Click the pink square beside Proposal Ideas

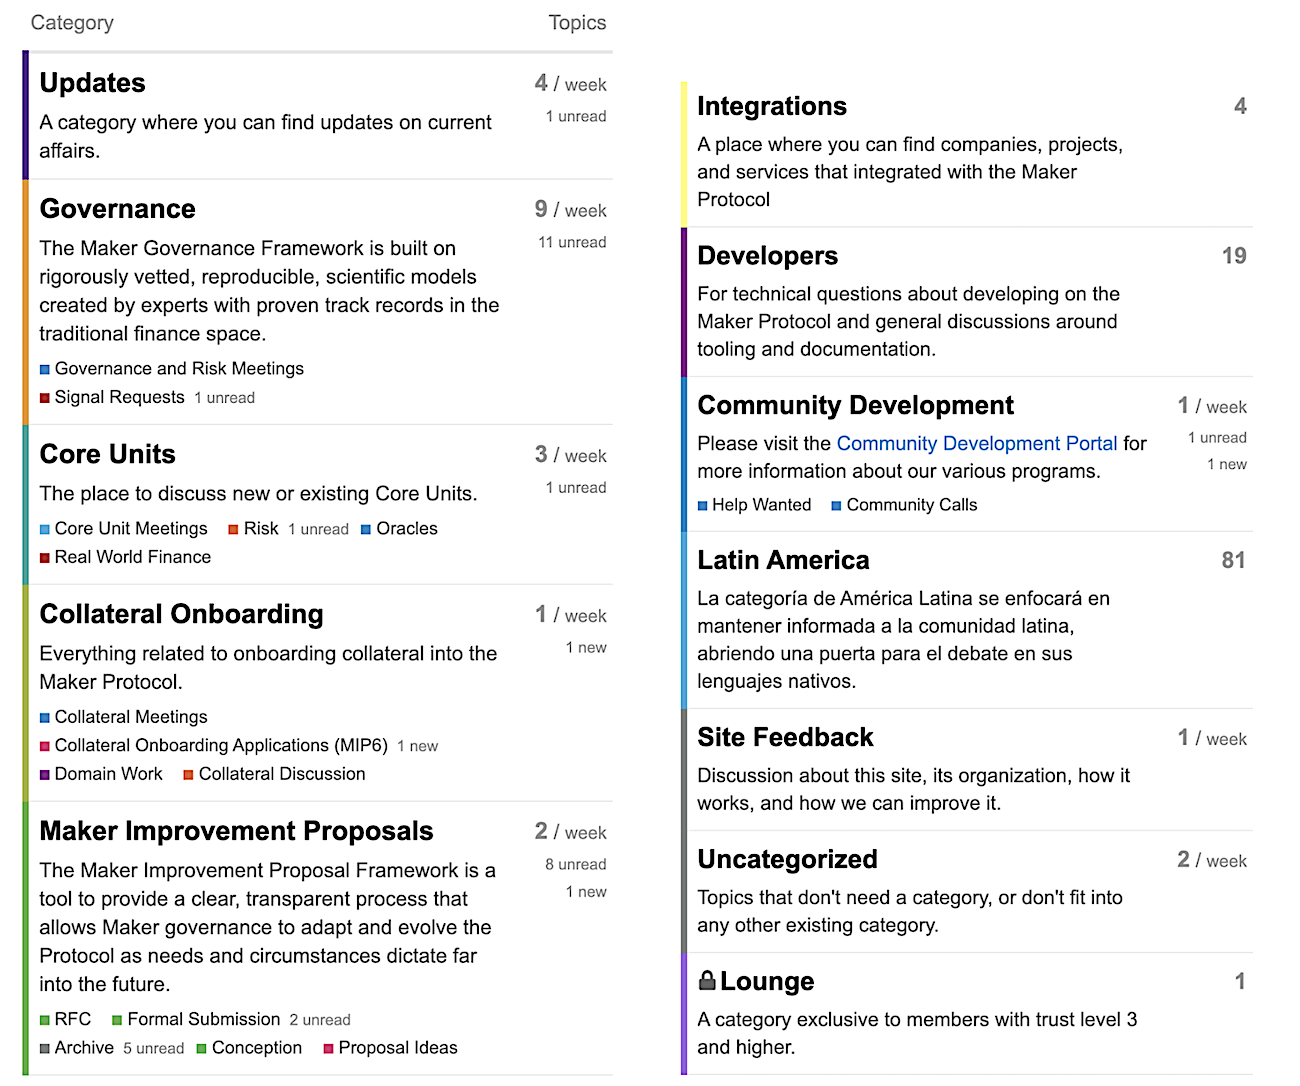click(x=329, y=1049)
